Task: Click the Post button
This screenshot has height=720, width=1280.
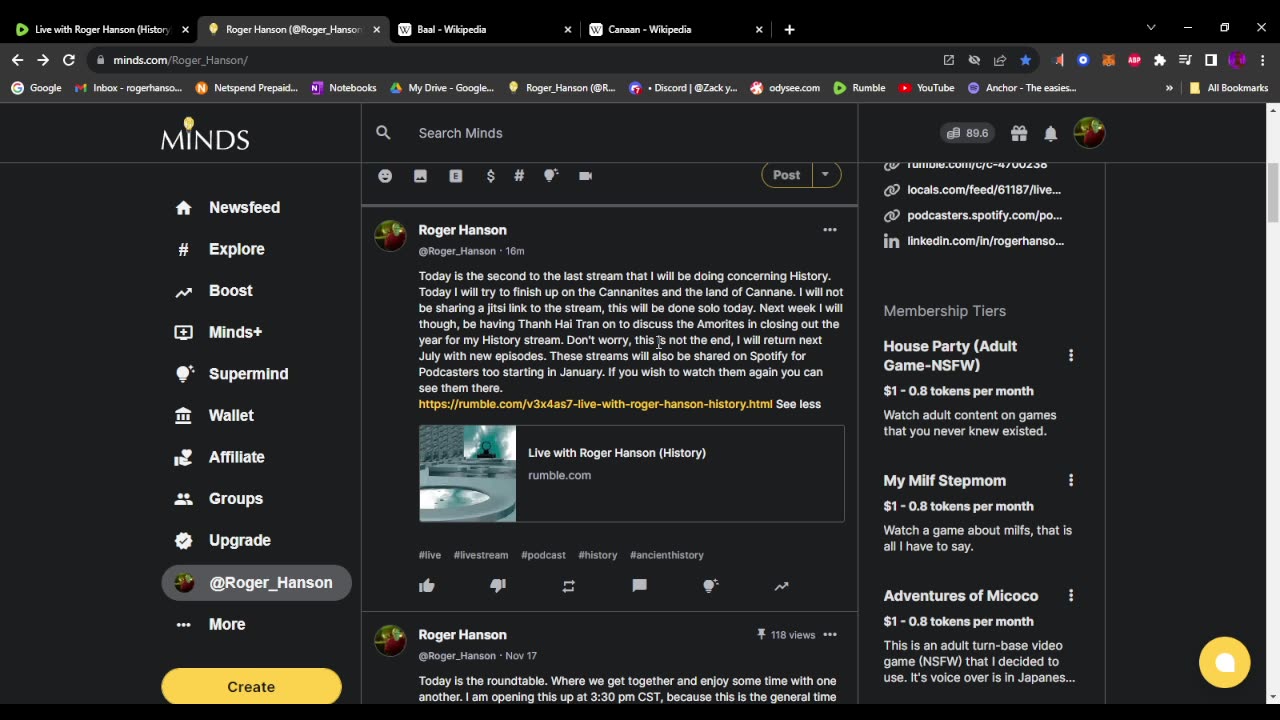Action: 786,175
